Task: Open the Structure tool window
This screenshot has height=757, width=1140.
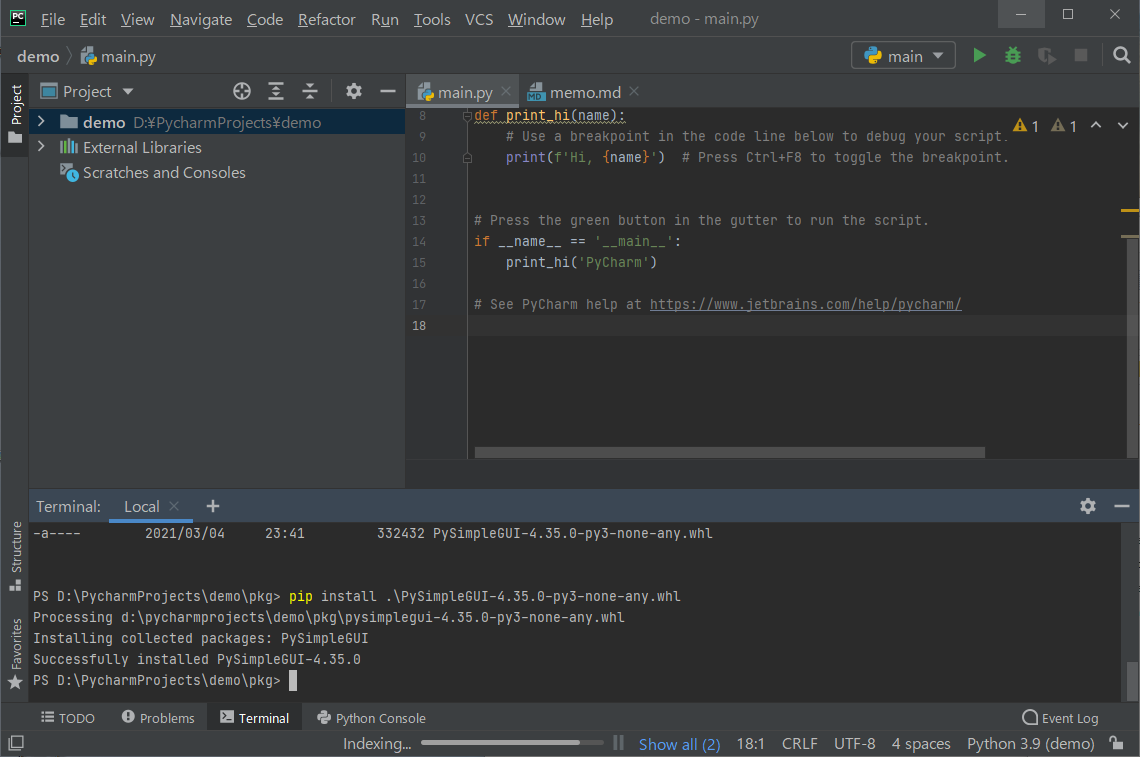Action: (15, 556)
